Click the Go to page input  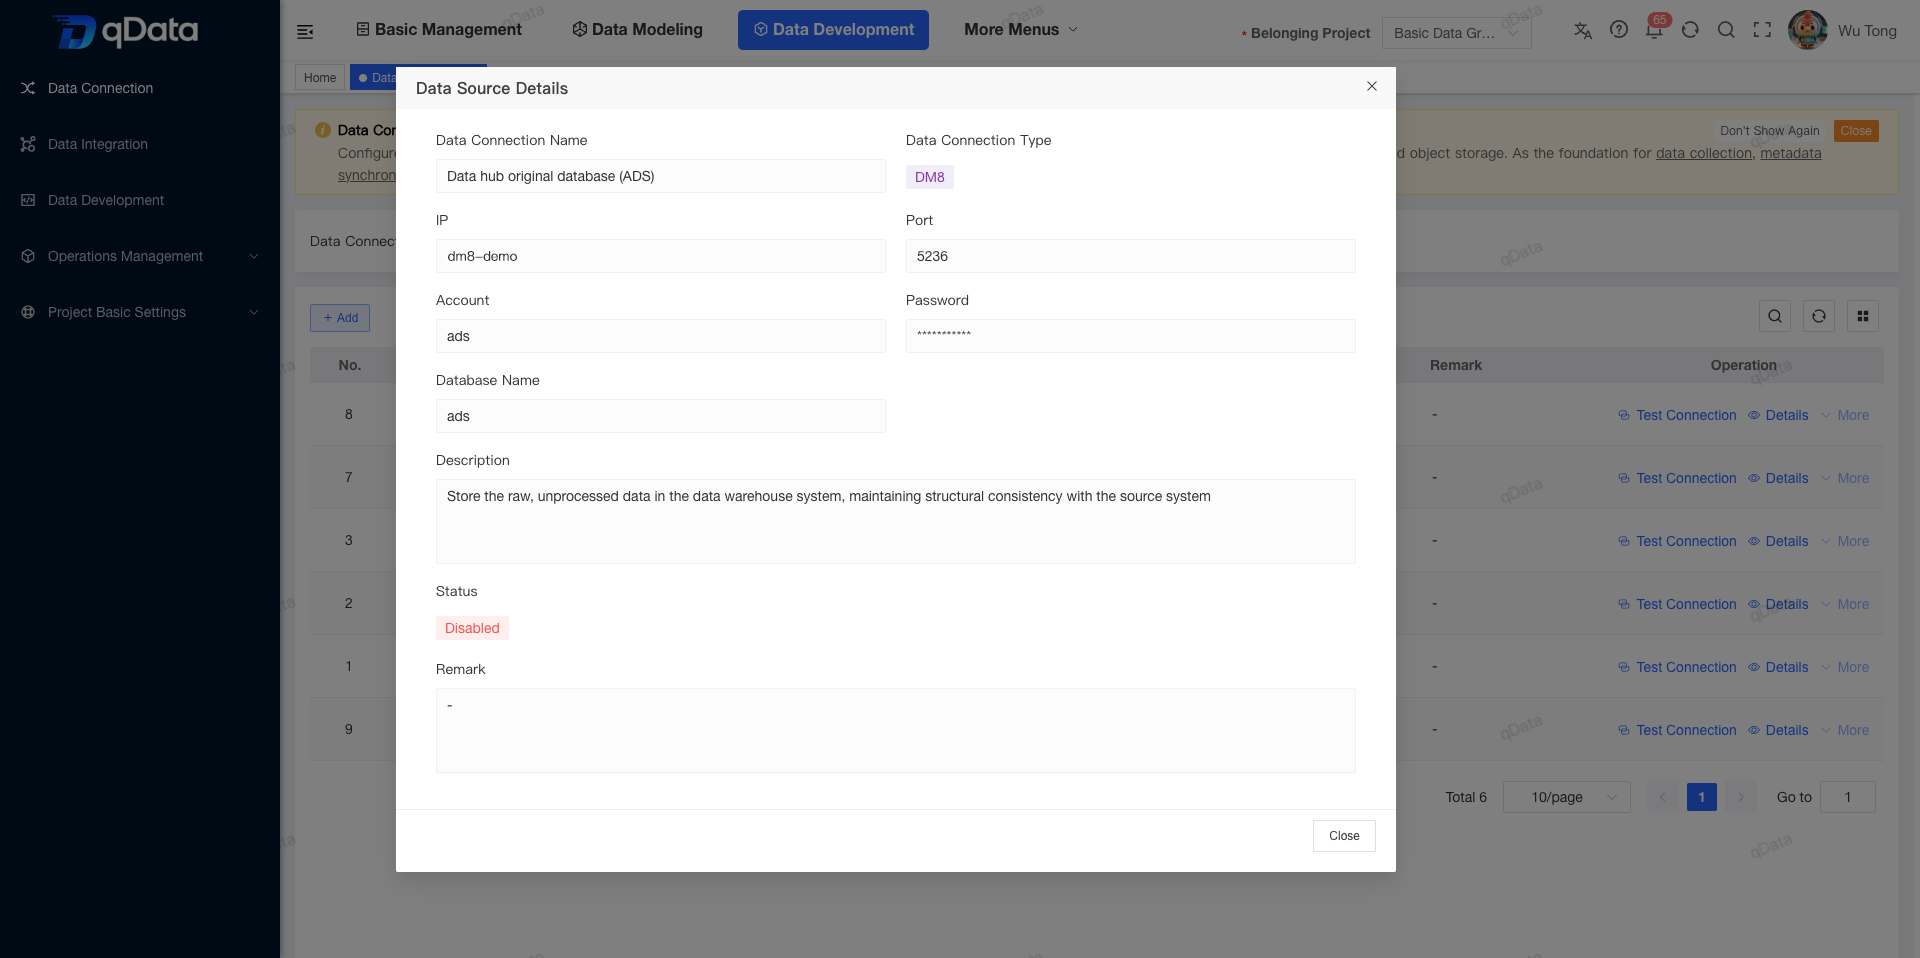coord(1848,797)
